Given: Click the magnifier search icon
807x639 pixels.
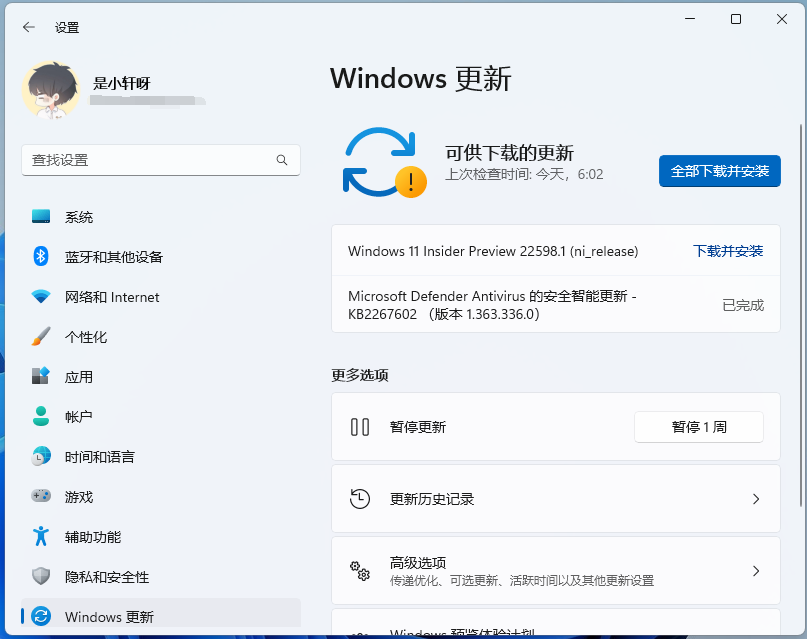Looking at the screenshot, I should (282, 160).
